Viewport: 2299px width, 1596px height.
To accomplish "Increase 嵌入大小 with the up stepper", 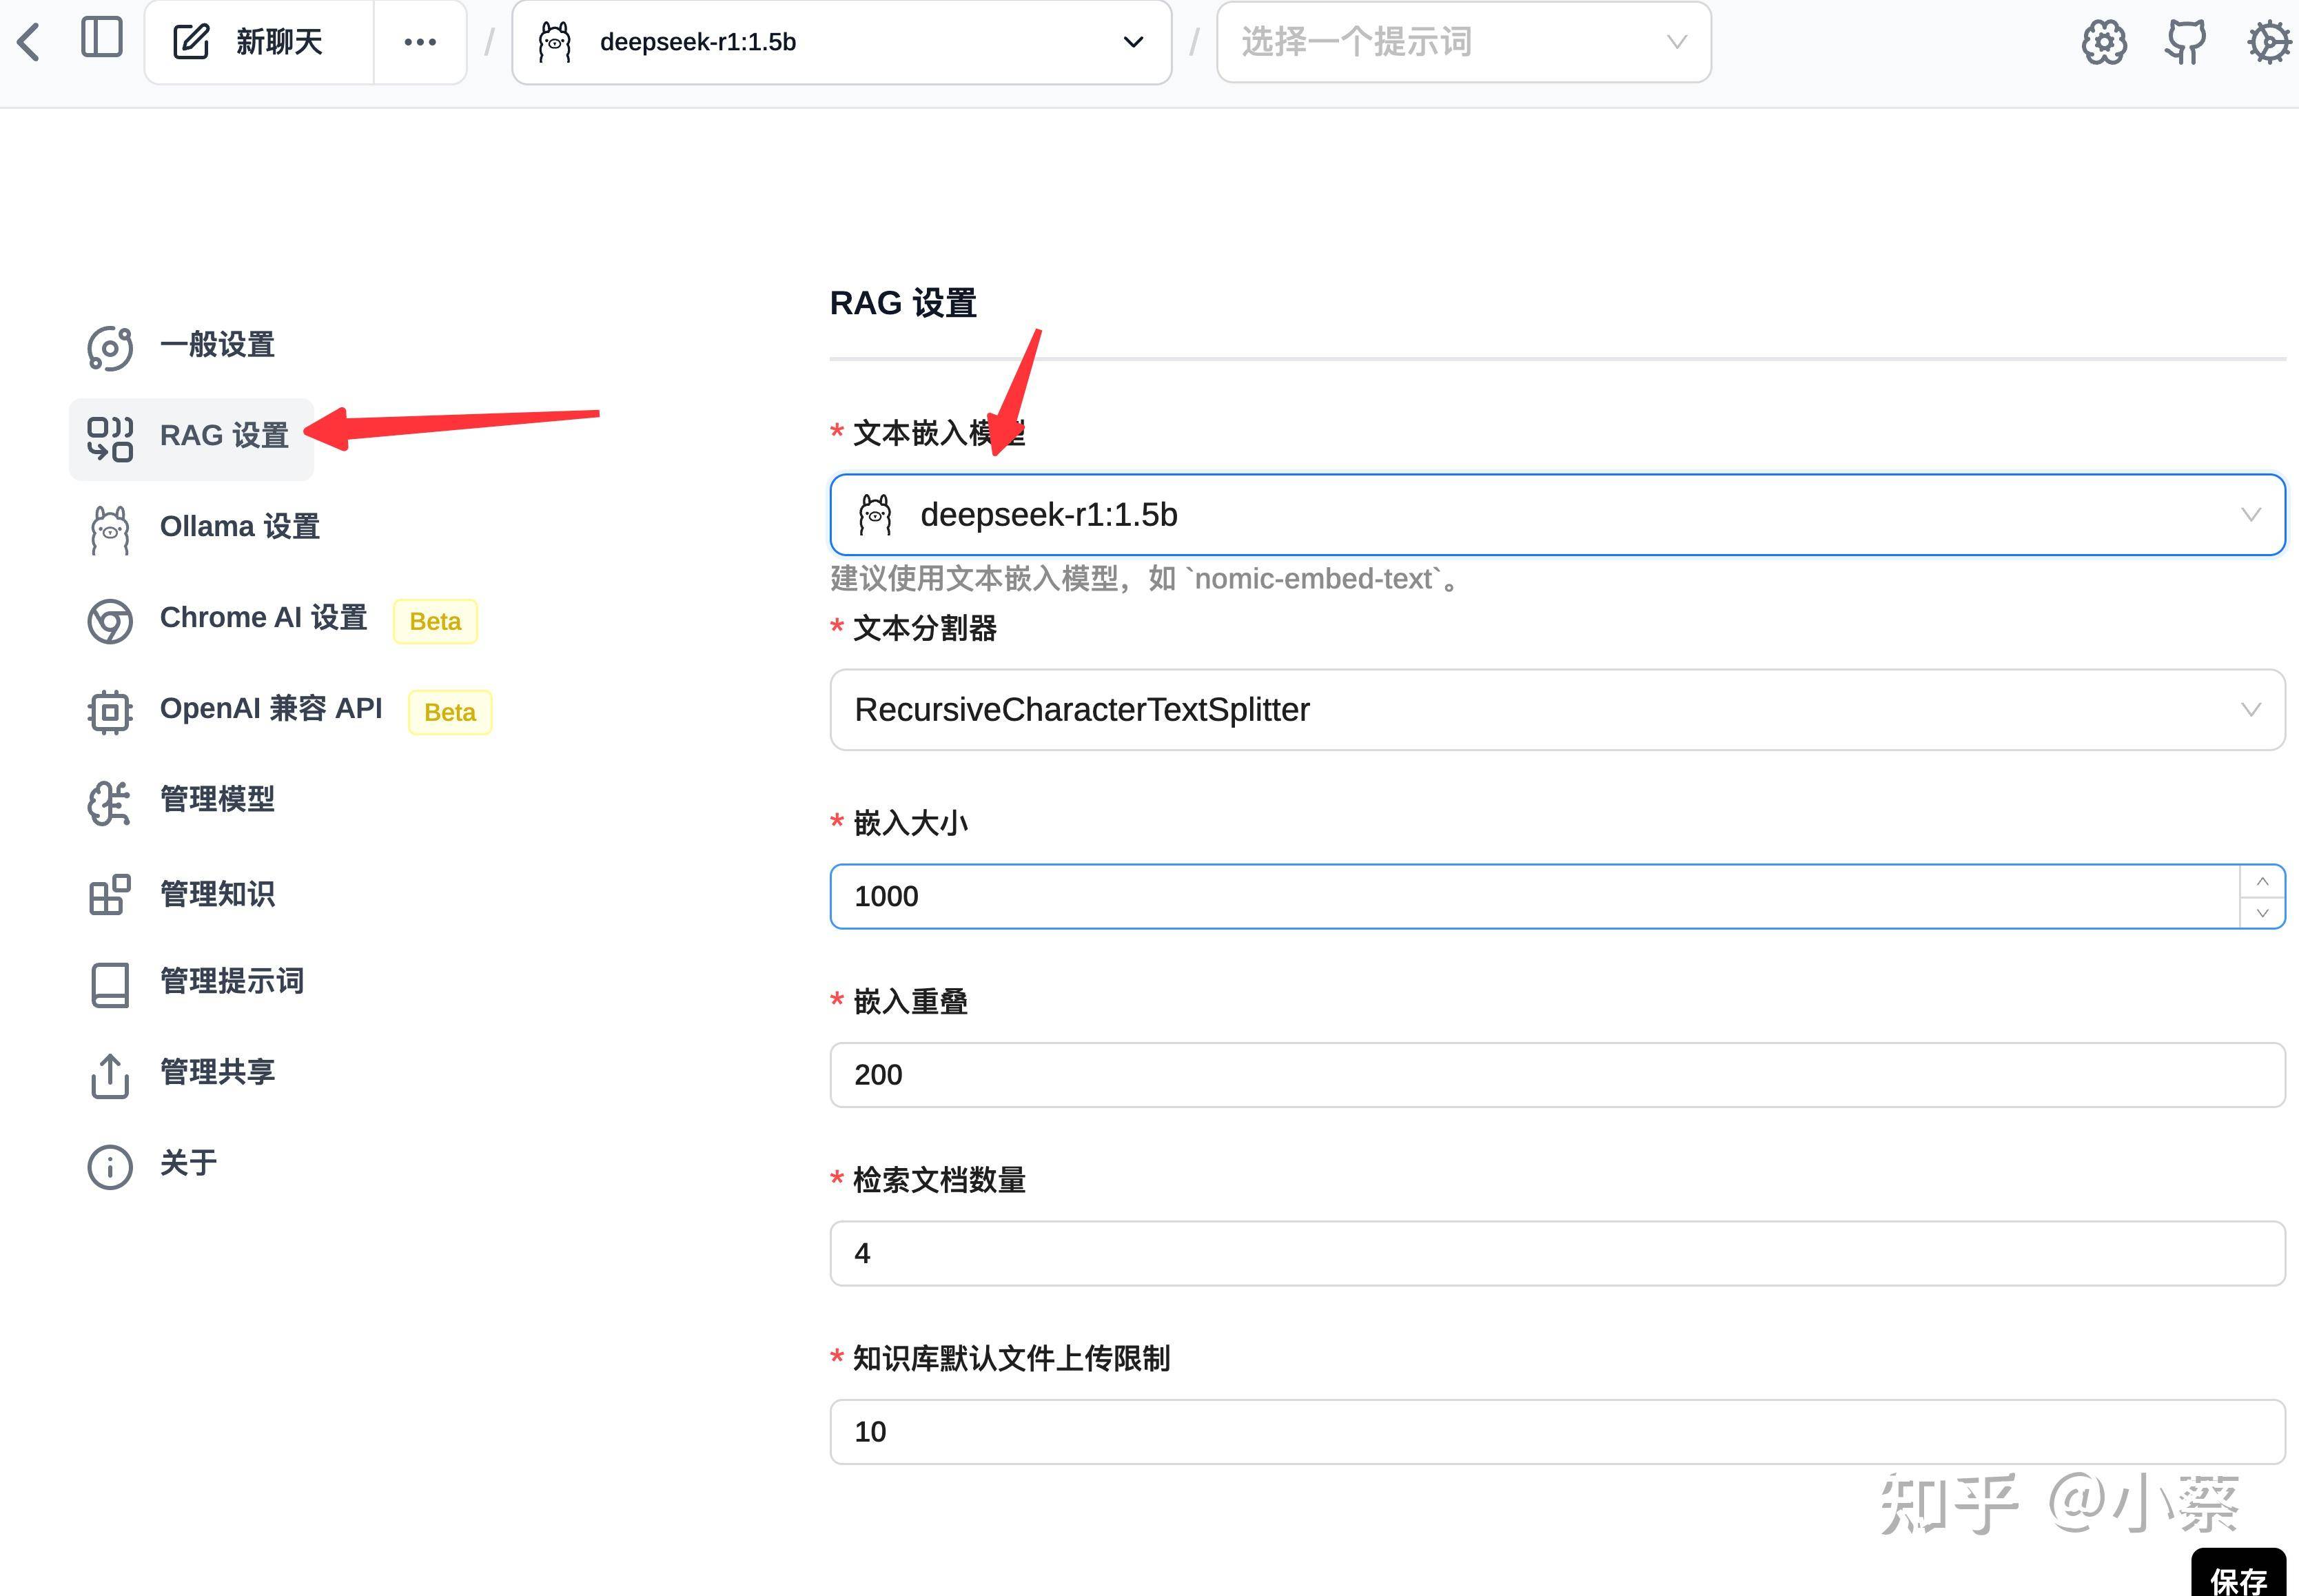I will 2262,881.
